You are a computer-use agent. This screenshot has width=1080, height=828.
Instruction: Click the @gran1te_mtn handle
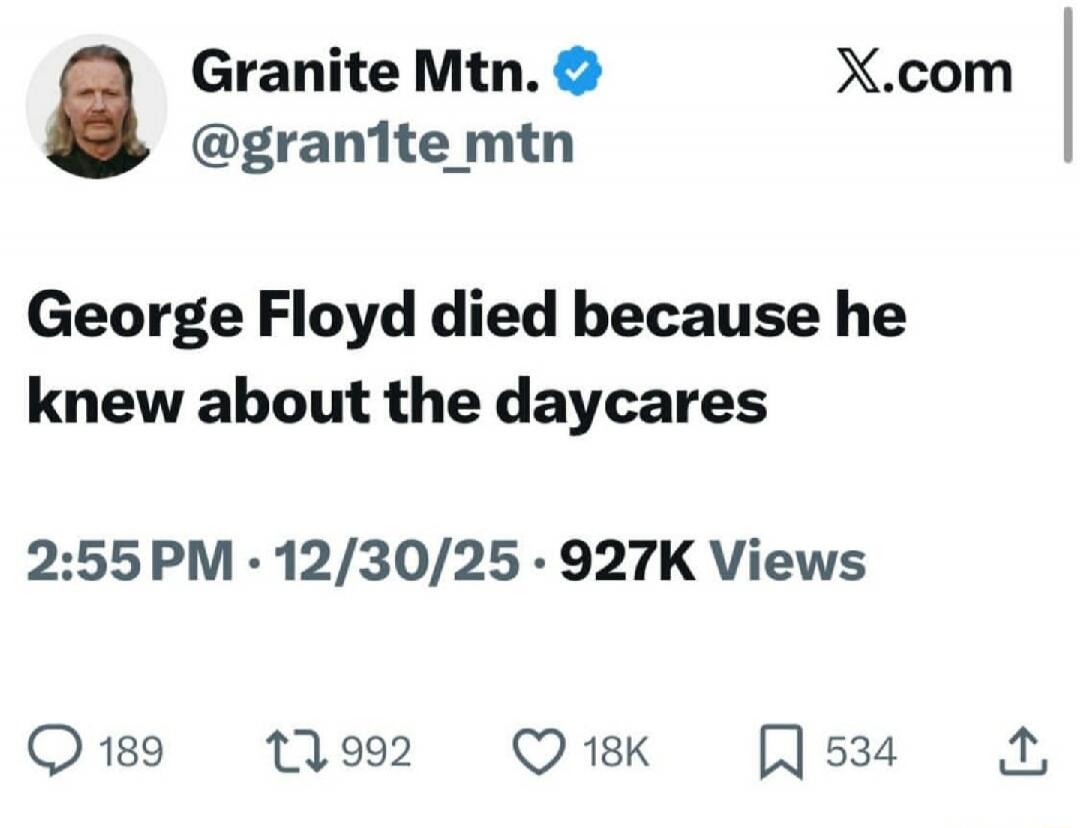coord(386,141)
